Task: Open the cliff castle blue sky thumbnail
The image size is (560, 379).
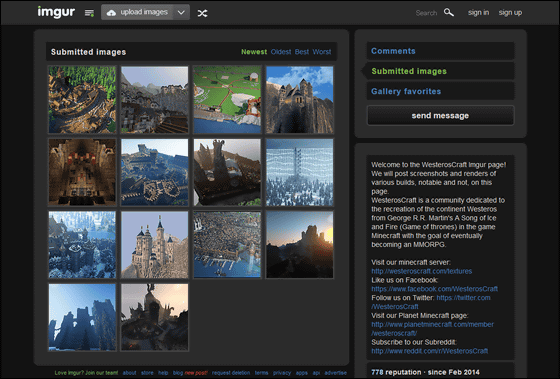Action: point(300,99)
